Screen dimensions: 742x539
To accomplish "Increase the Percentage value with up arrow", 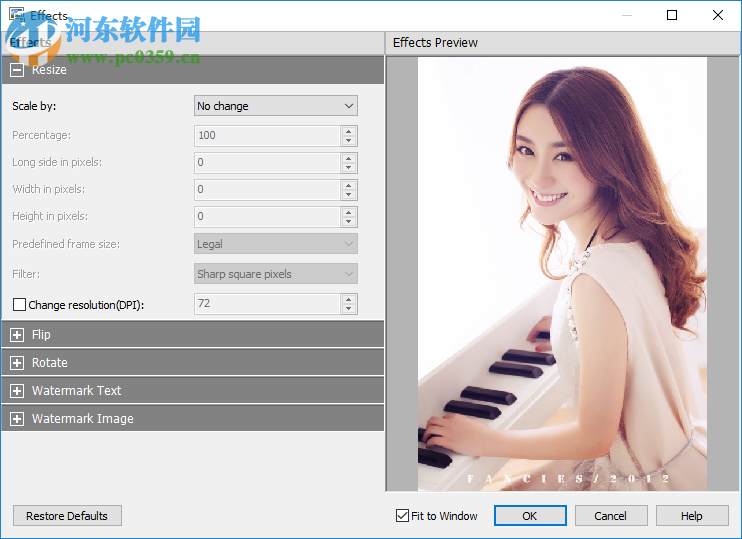I will (349, 131).
